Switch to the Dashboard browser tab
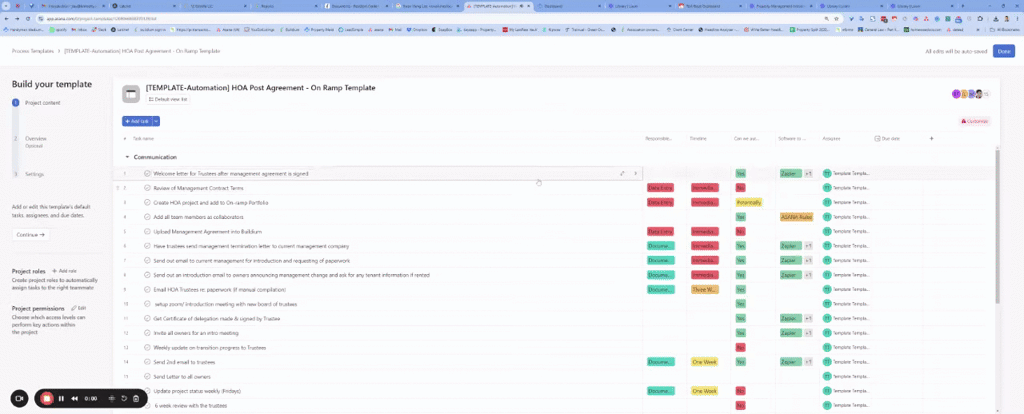Image resolution: width=1024 pixels, height=414 pixels. (572, 6)
